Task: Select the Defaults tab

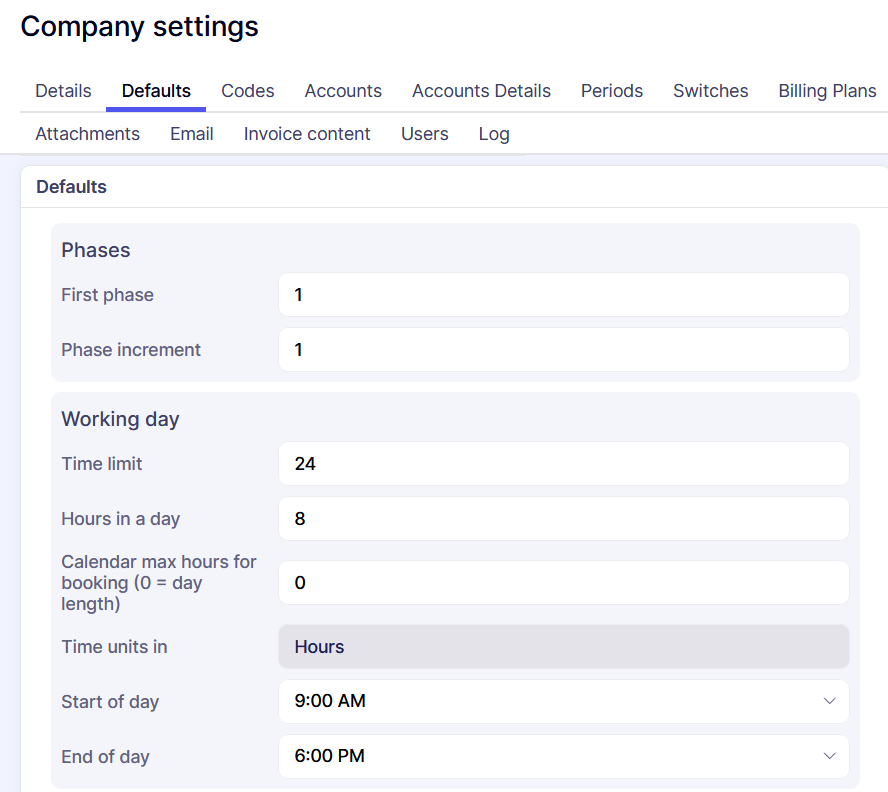Action: [156, 91]
